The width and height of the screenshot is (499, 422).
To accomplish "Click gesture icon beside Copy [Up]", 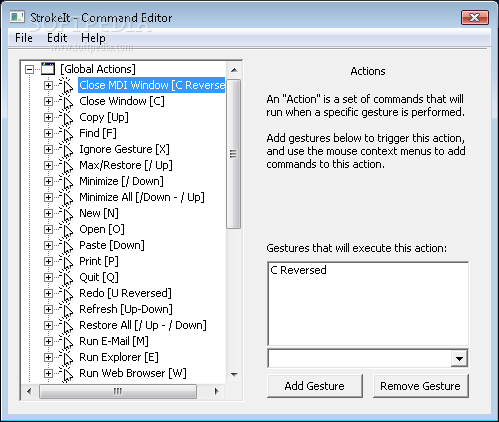I will [66, 118].
